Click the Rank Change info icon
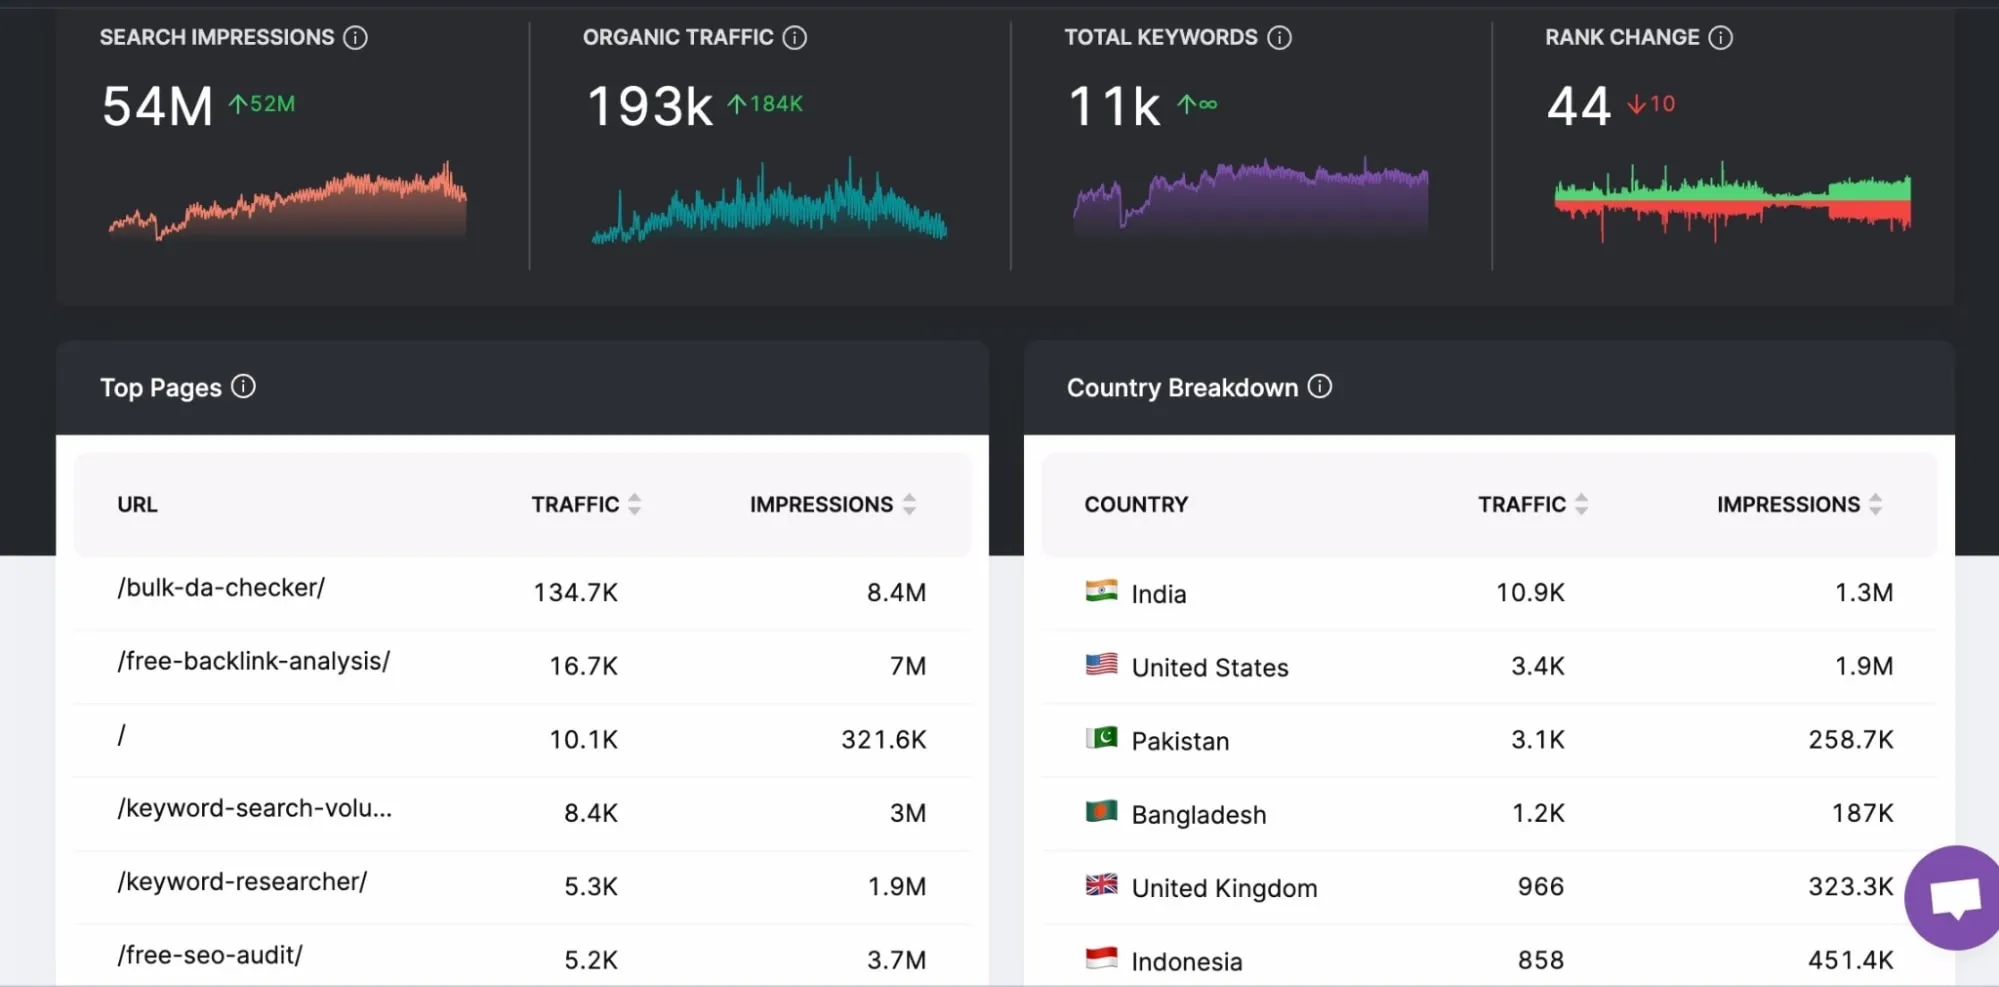This screenshot has height=987, width=1999. pyautogui.click(x=1720, y=38)
